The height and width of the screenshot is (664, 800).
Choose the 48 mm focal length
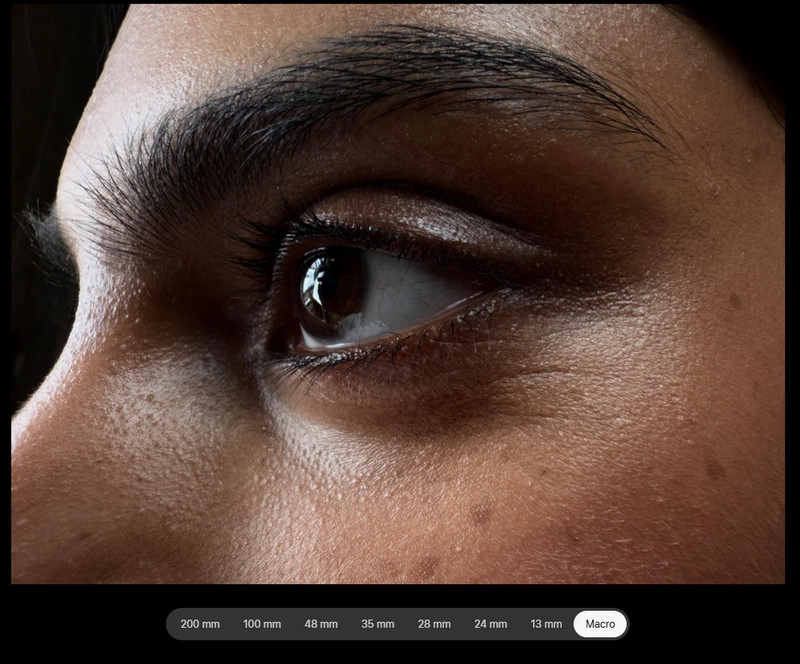click(x=321, y=624)
